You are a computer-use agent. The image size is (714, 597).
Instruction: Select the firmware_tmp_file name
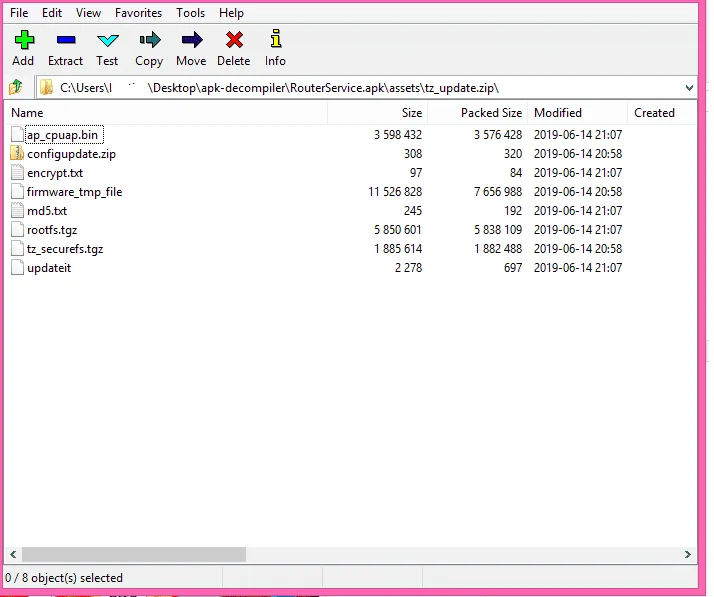click(x=74, y=192)
